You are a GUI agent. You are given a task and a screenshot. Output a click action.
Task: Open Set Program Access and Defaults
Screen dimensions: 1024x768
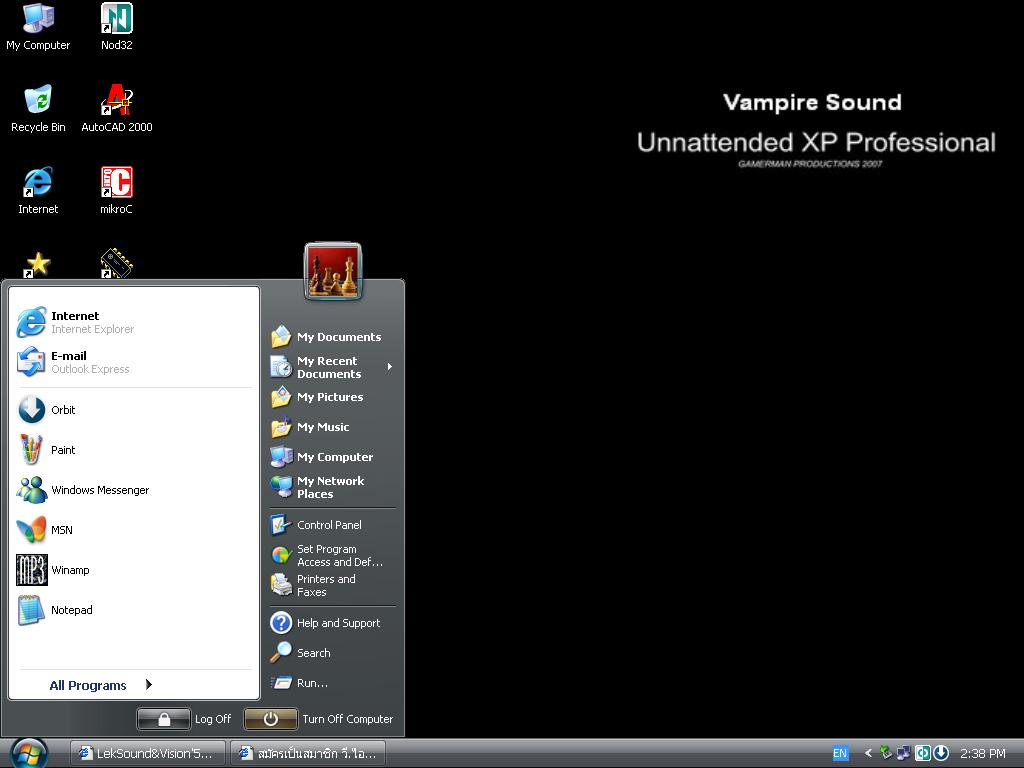pos(332,555)
